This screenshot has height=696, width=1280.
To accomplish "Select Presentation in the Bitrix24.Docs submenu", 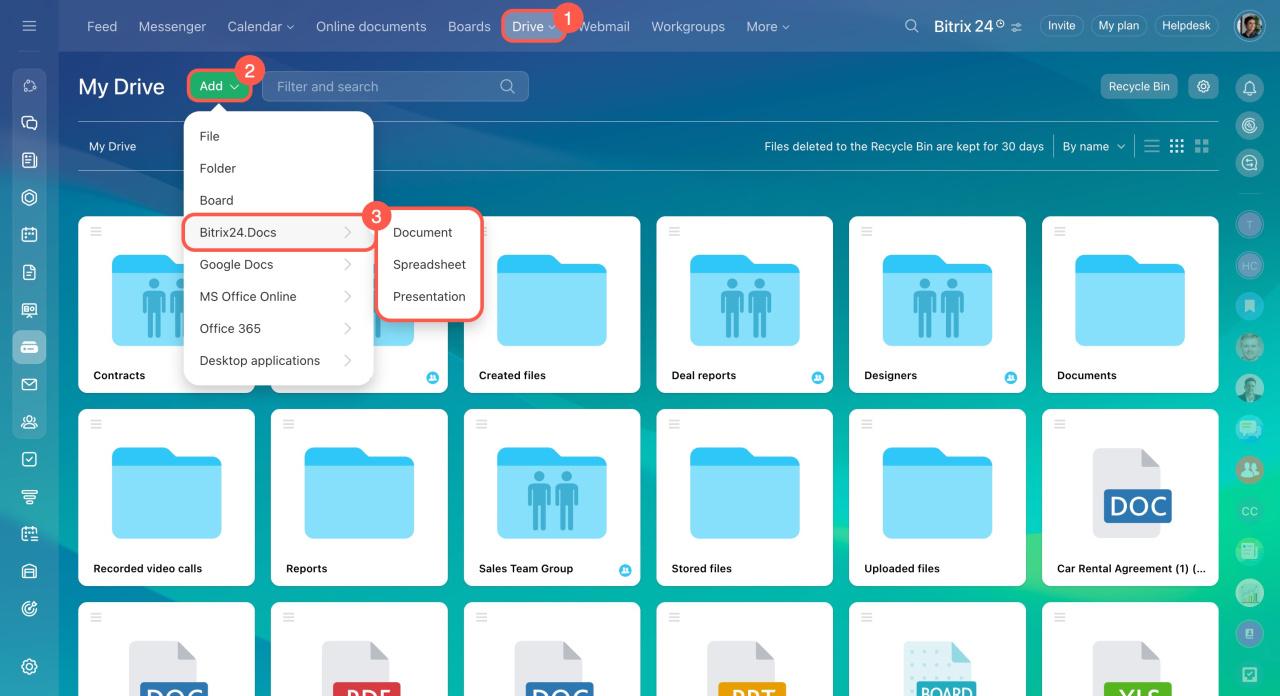I will pyautogui.click(x=430, y=297).
